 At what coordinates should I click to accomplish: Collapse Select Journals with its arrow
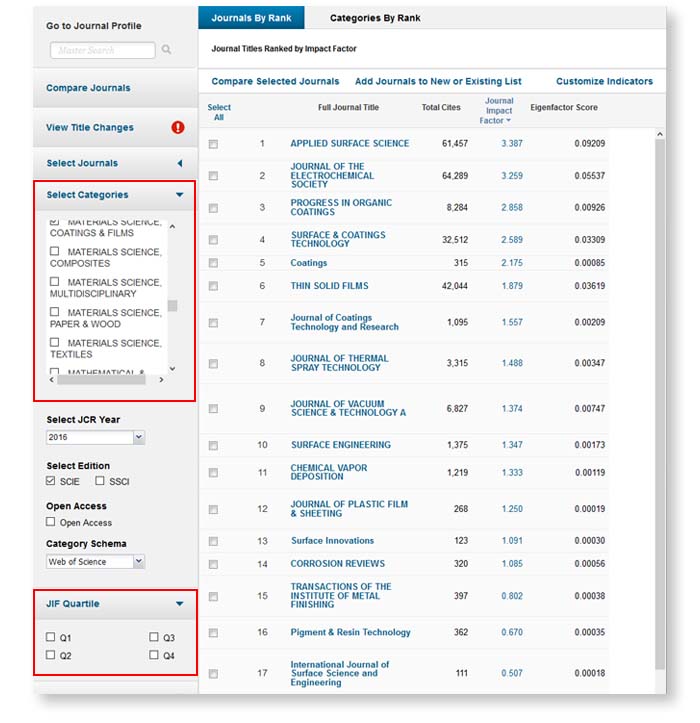(179, 163)
